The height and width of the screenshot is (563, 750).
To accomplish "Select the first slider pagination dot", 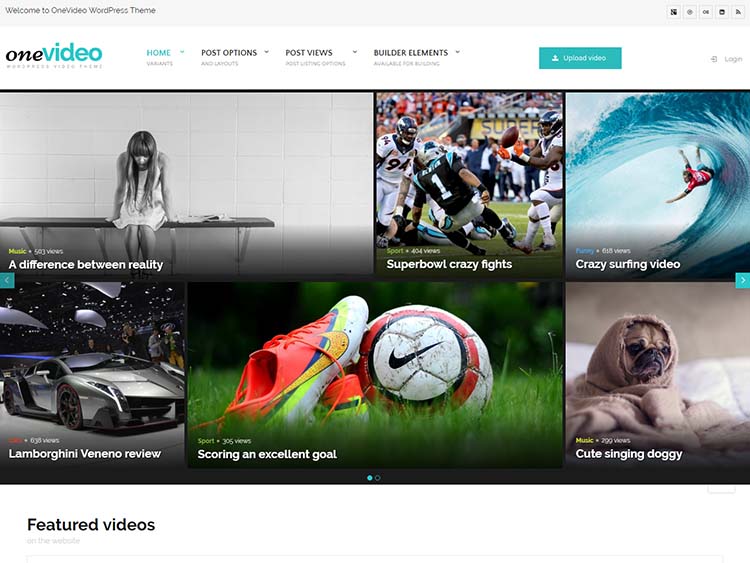I will pyautogui.click(x=369, y=478).
